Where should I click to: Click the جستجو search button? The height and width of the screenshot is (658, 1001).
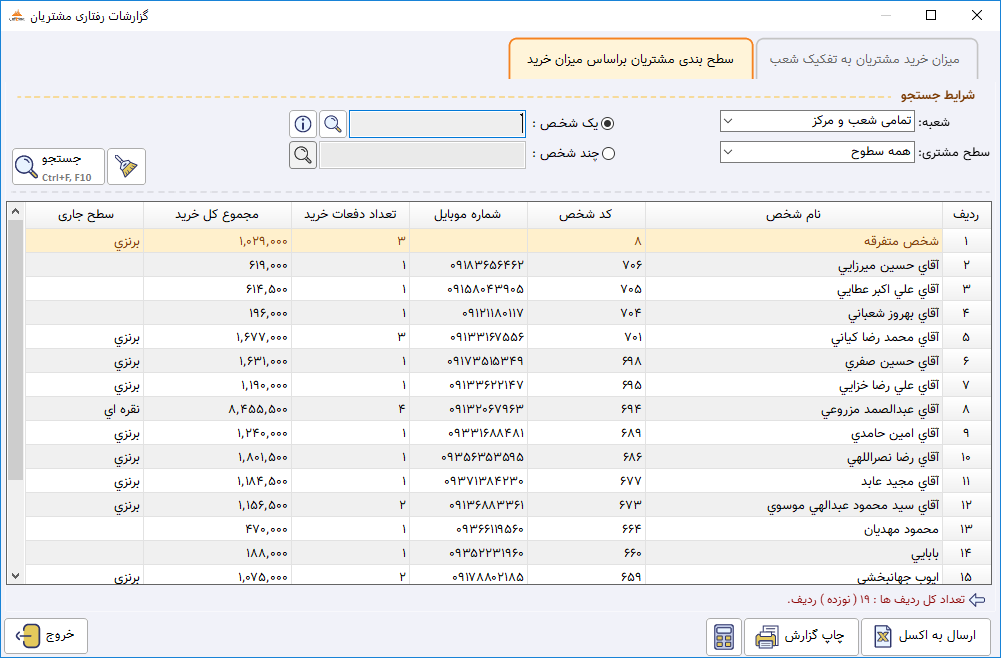coord(58,167)
